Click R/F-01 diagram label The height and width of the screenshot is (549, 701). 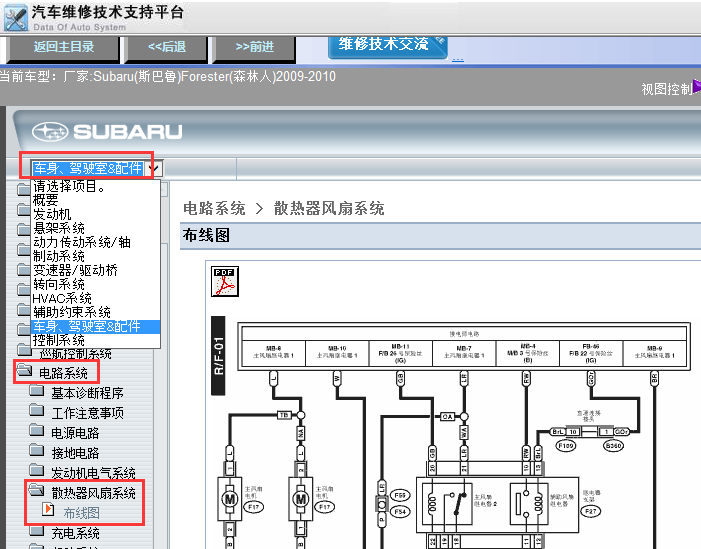coord(218,356)
